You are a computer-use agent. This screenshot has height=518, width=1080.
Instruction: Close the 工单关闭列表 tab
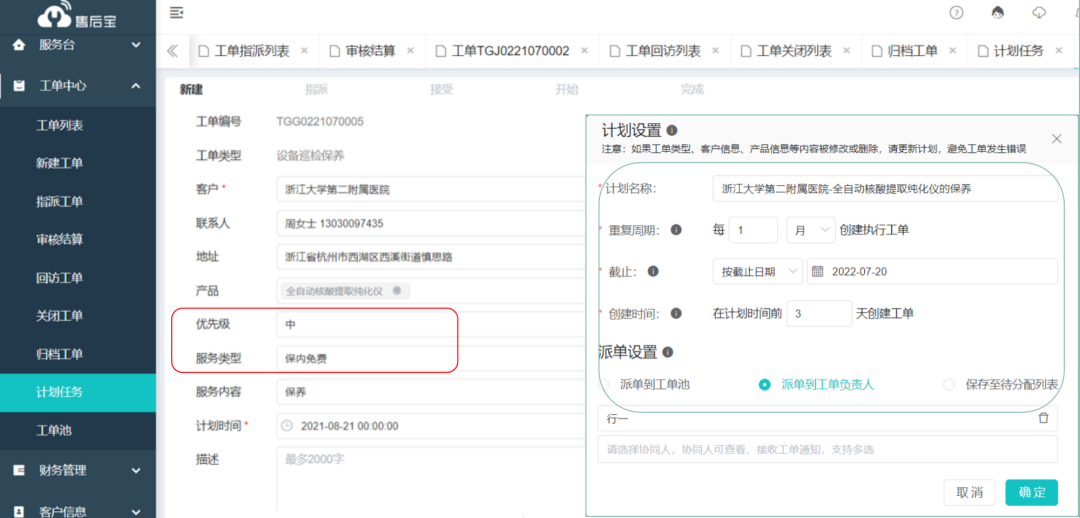tap(847, 50)
